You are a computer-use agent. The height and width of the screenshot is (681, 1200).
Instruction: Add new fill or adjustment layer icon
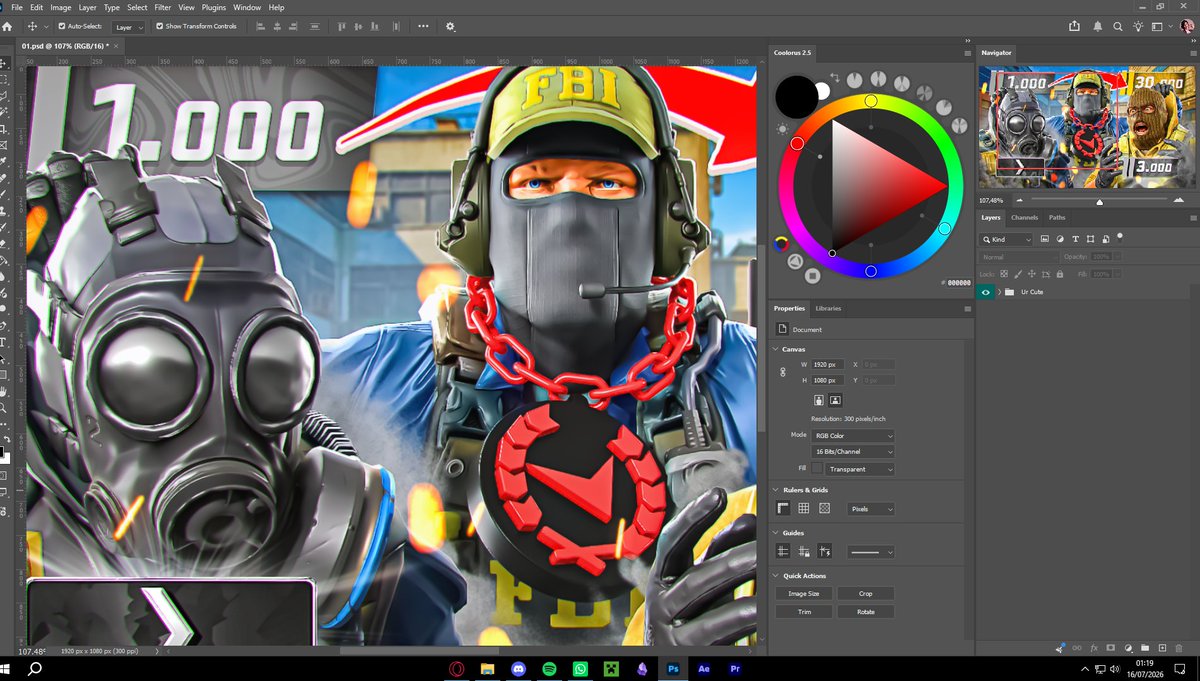click(x=1128, y=648)
